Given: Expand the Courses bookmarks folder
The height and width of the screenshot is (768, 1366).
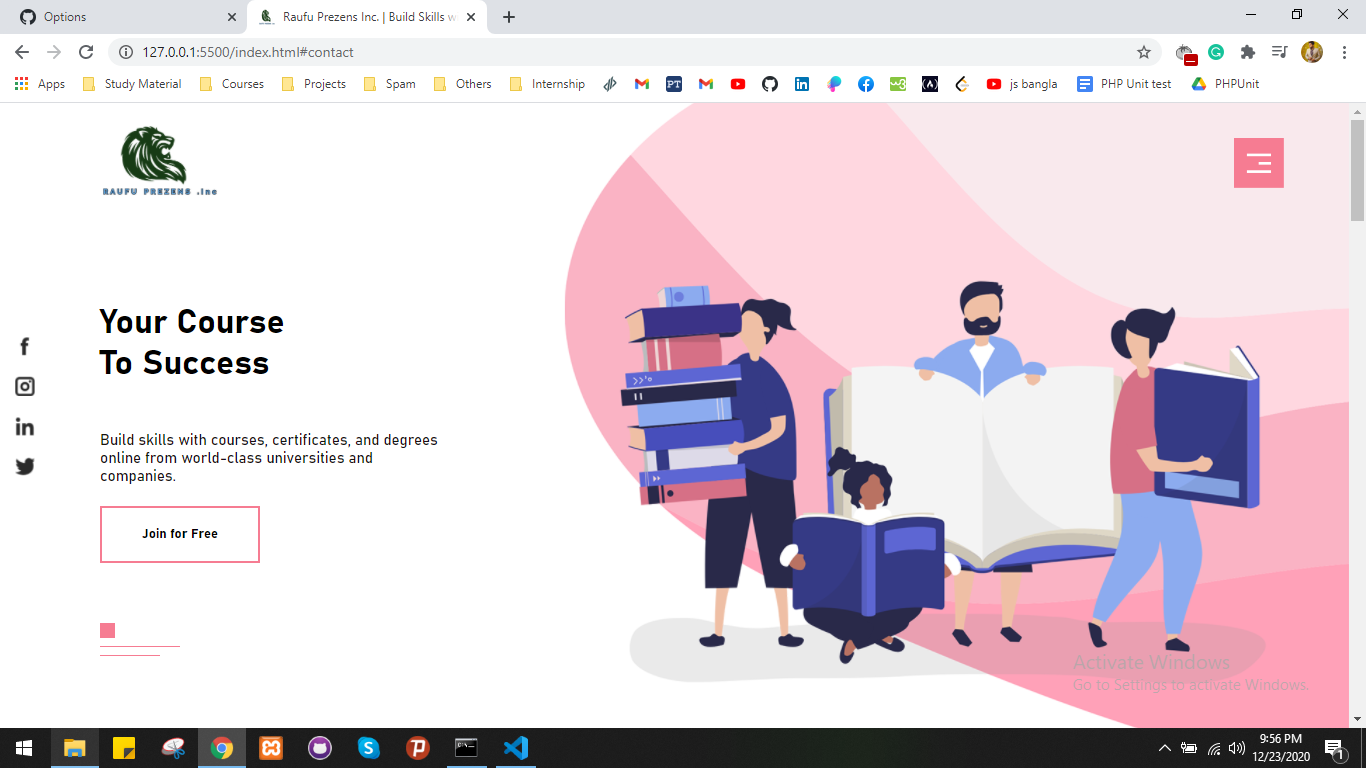Looking at the screenshot, I should pyautogui.click(x=233, y=84).
